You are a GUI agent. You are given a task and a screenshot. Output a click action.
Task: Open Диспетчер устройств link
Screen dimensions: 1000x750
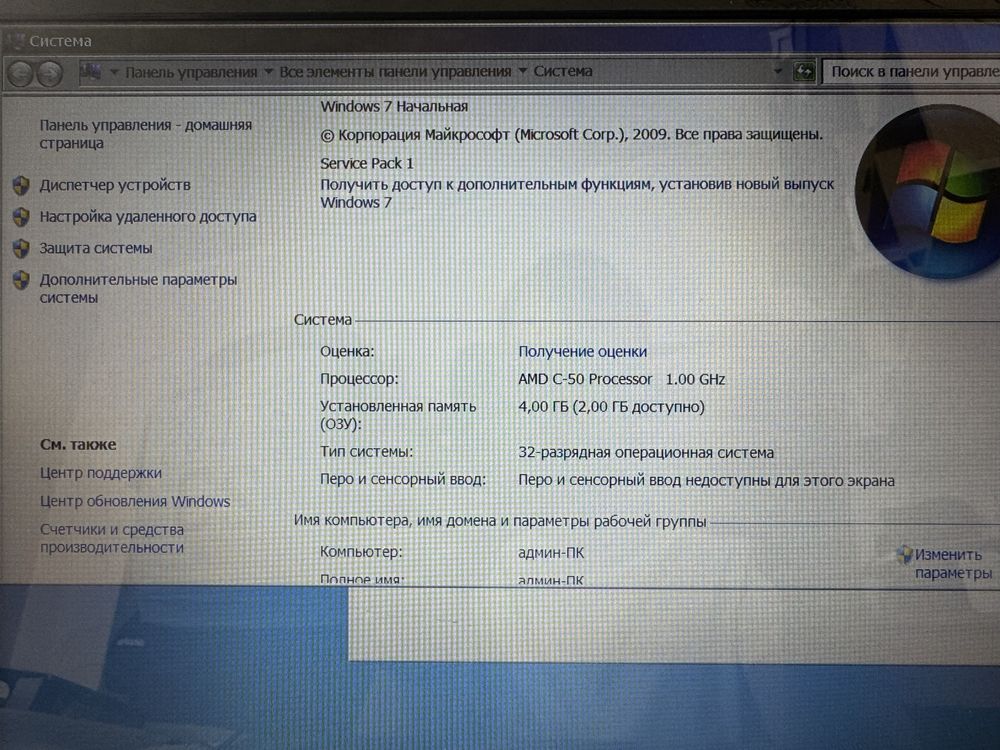(x=115, y=185)
